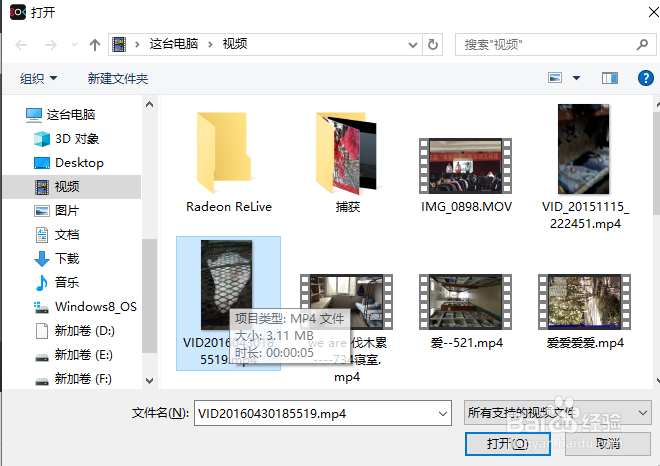
Task: Open the 组织 menu
Action: pyautogui.click(x=38, y=78)
